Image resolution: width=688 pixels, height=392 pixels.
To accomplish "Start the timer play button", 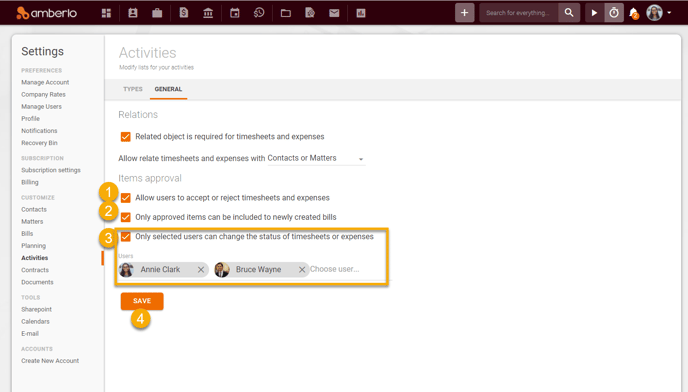I will click(594, 13).
